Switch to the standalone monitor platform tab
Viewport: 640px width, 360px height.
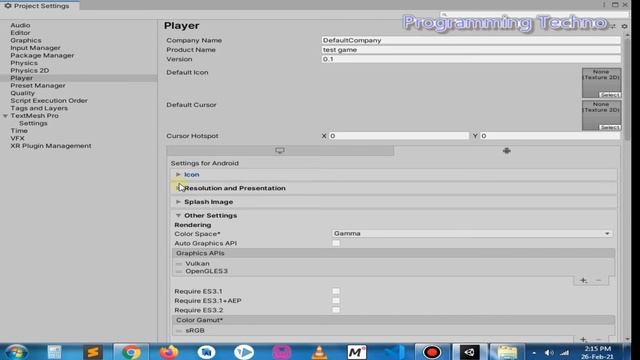tap(280, 151)
